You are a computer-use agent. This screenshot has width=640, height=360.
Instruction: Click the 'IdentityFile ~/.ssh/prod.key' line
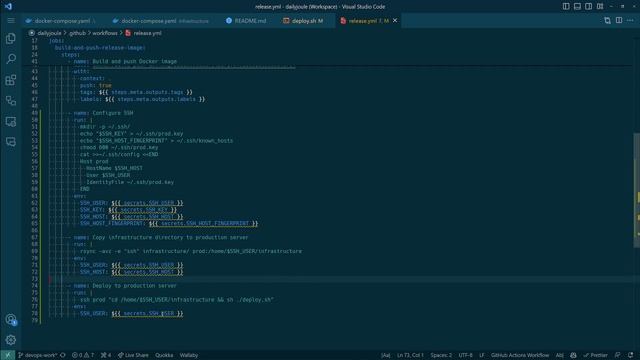tap(130, 182)
